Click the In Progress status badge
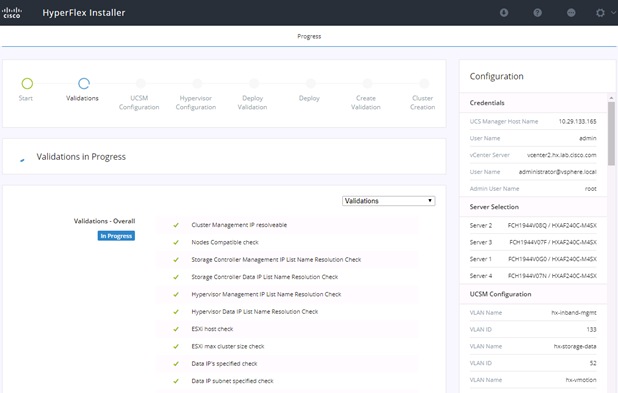 [116, 236]
